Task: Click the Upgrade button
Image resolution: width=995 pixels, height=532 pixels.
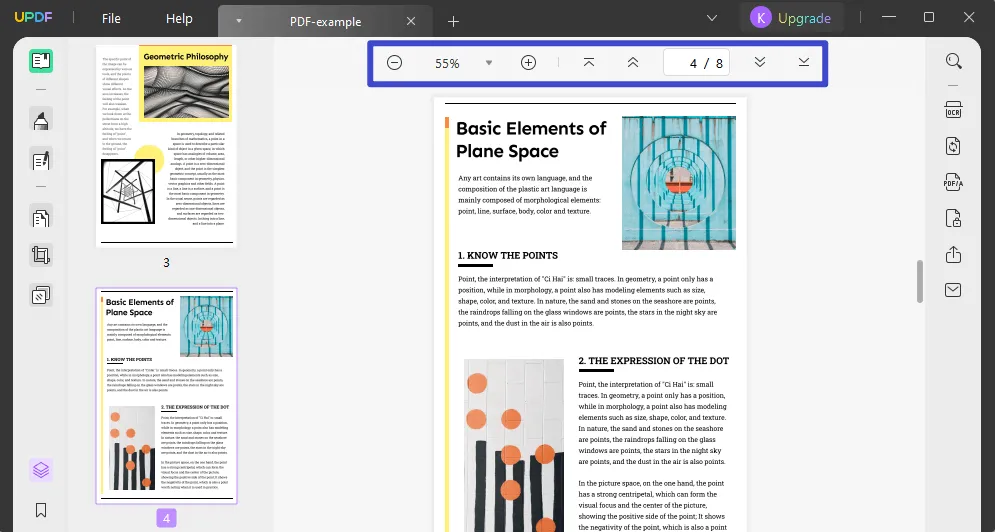Action: [792, 18]
